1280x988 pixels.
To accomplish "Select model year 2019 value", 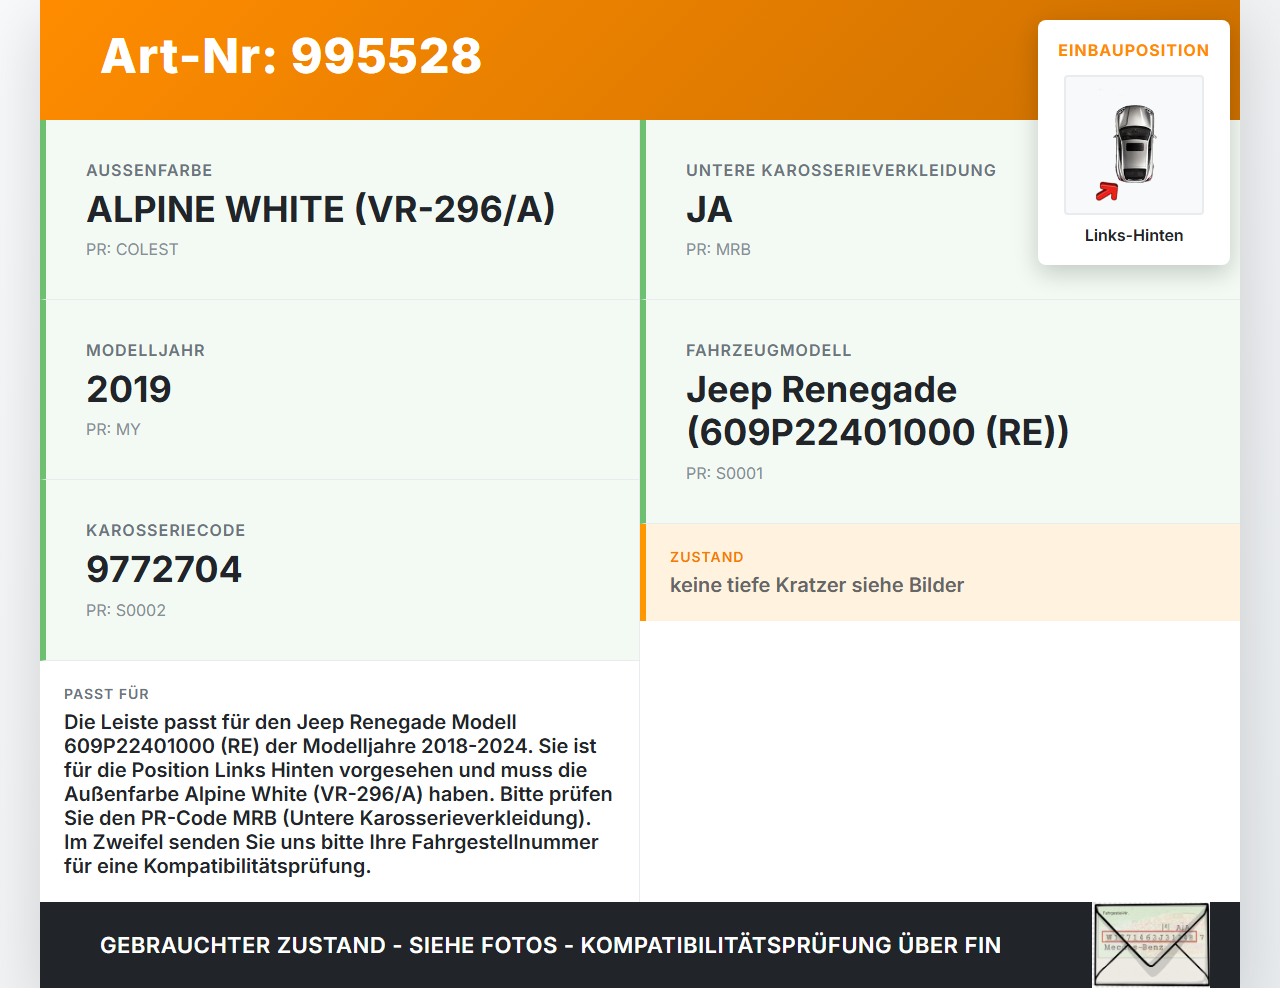I will [x=129, y=389].
